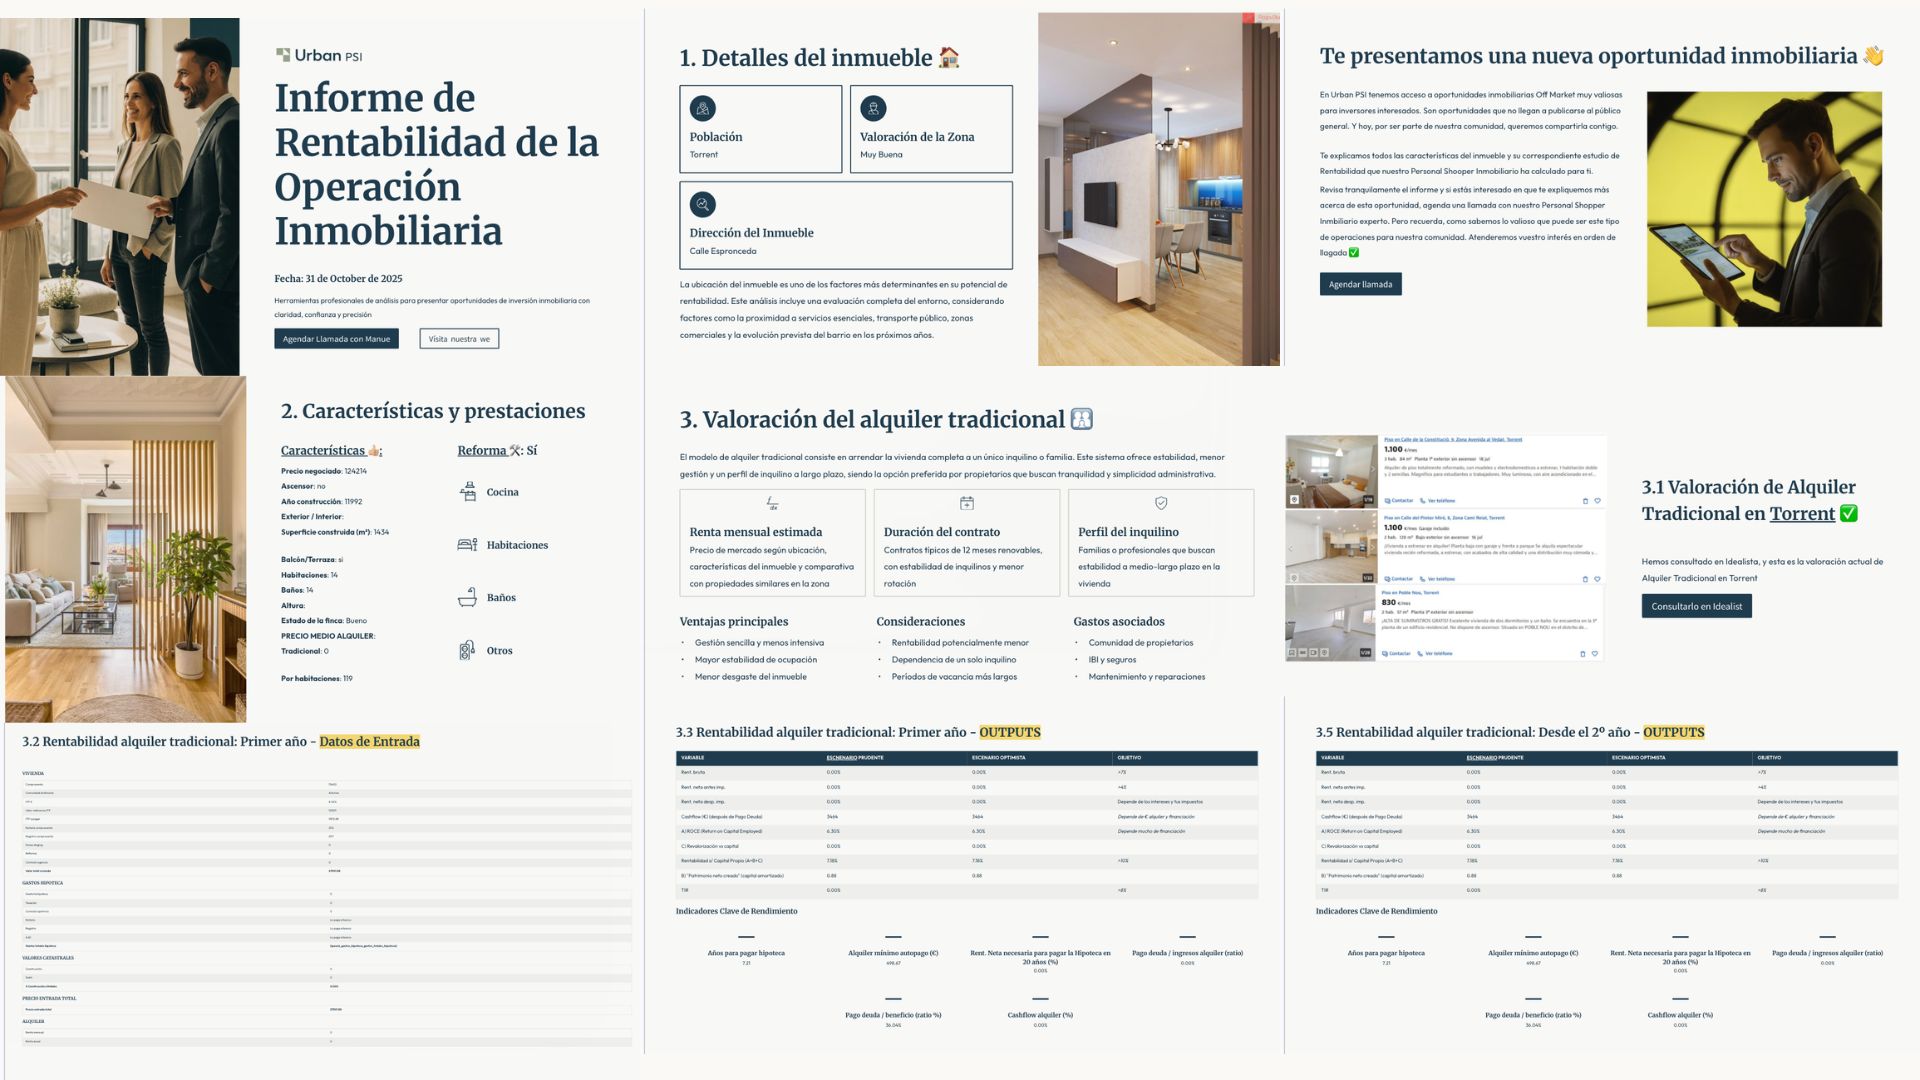Click highlighted OUTPUTS in section 3.3 title
1920x1080 pixels.
pyautogui.click(x=1009, y=732)
